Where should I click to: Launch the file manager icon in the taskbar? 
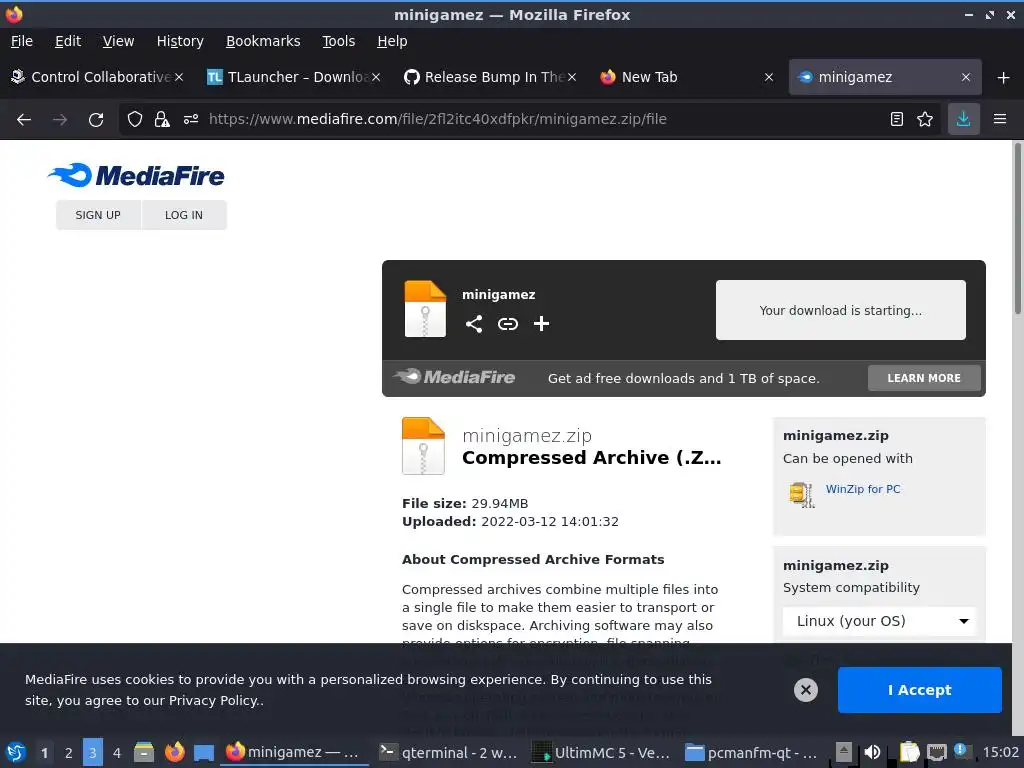click(x=144, y=753)
